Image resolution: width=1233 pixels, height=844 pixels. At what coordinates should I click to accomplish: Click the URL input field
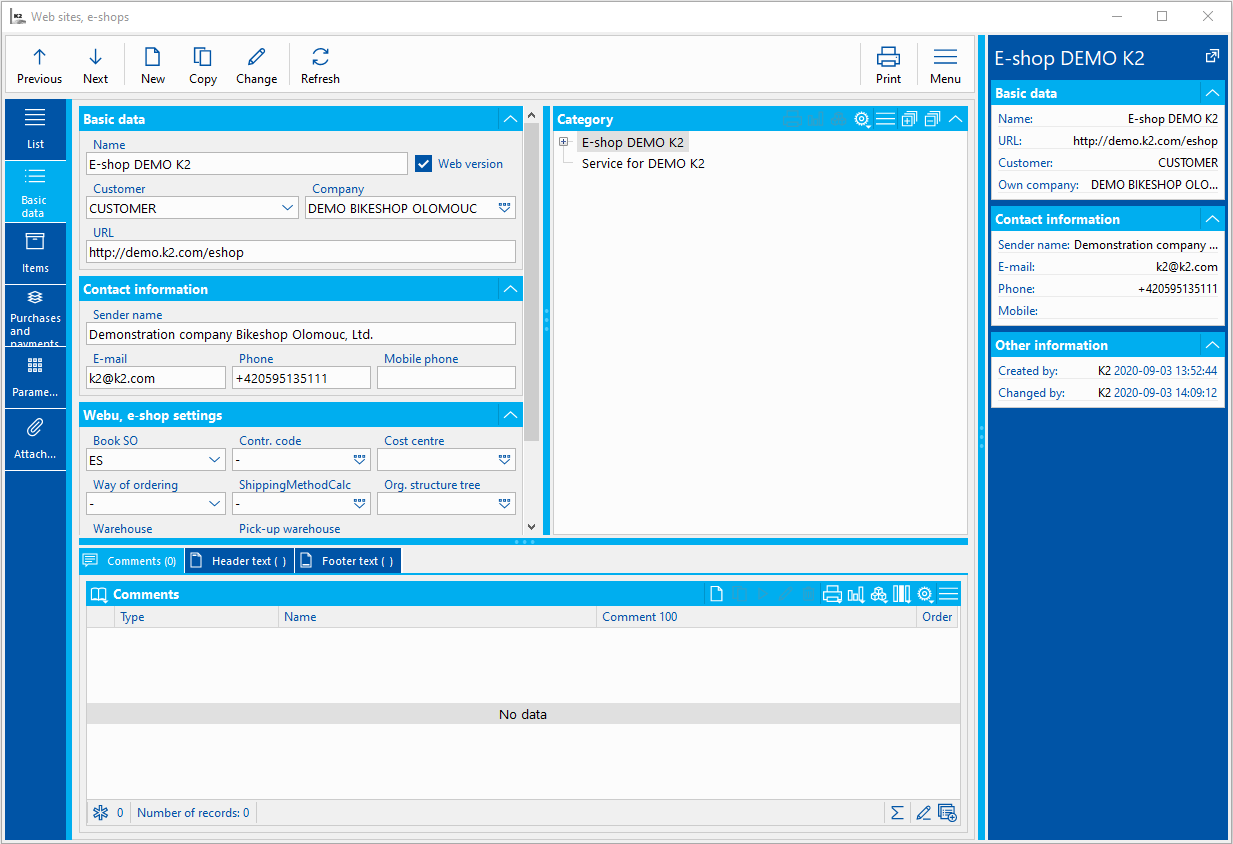point(301,252)
